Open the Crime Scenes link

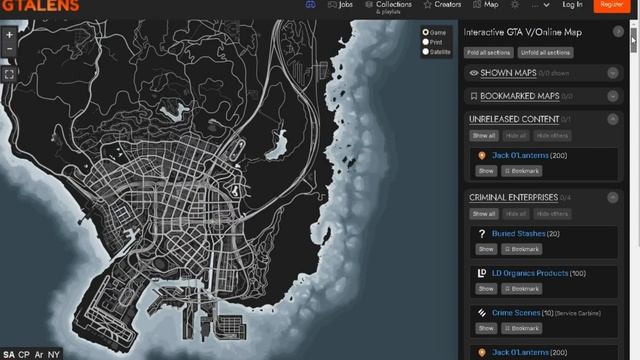pyautogui.click(x=516, y=313)
